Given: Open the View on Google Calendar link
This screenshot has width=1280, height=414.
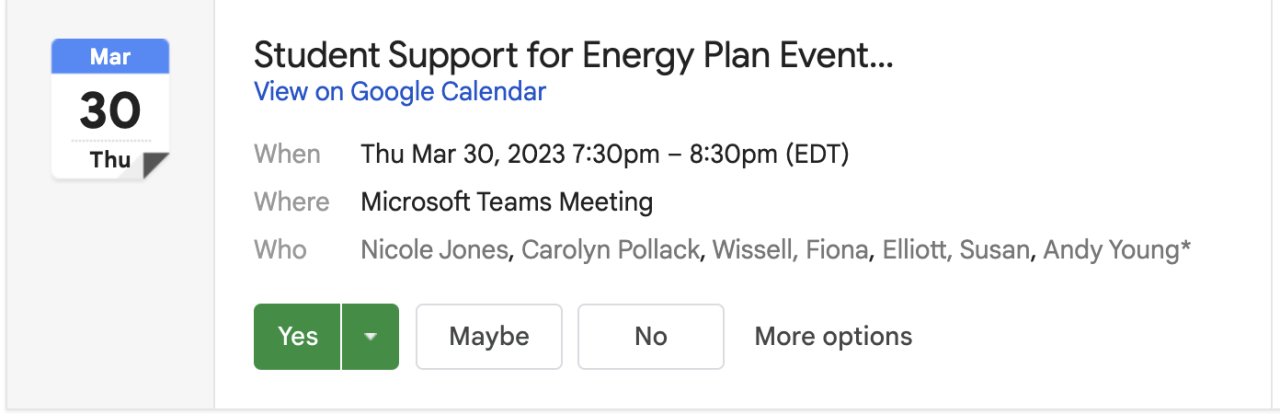Looking at the screenshot, I should pos(400,92).
